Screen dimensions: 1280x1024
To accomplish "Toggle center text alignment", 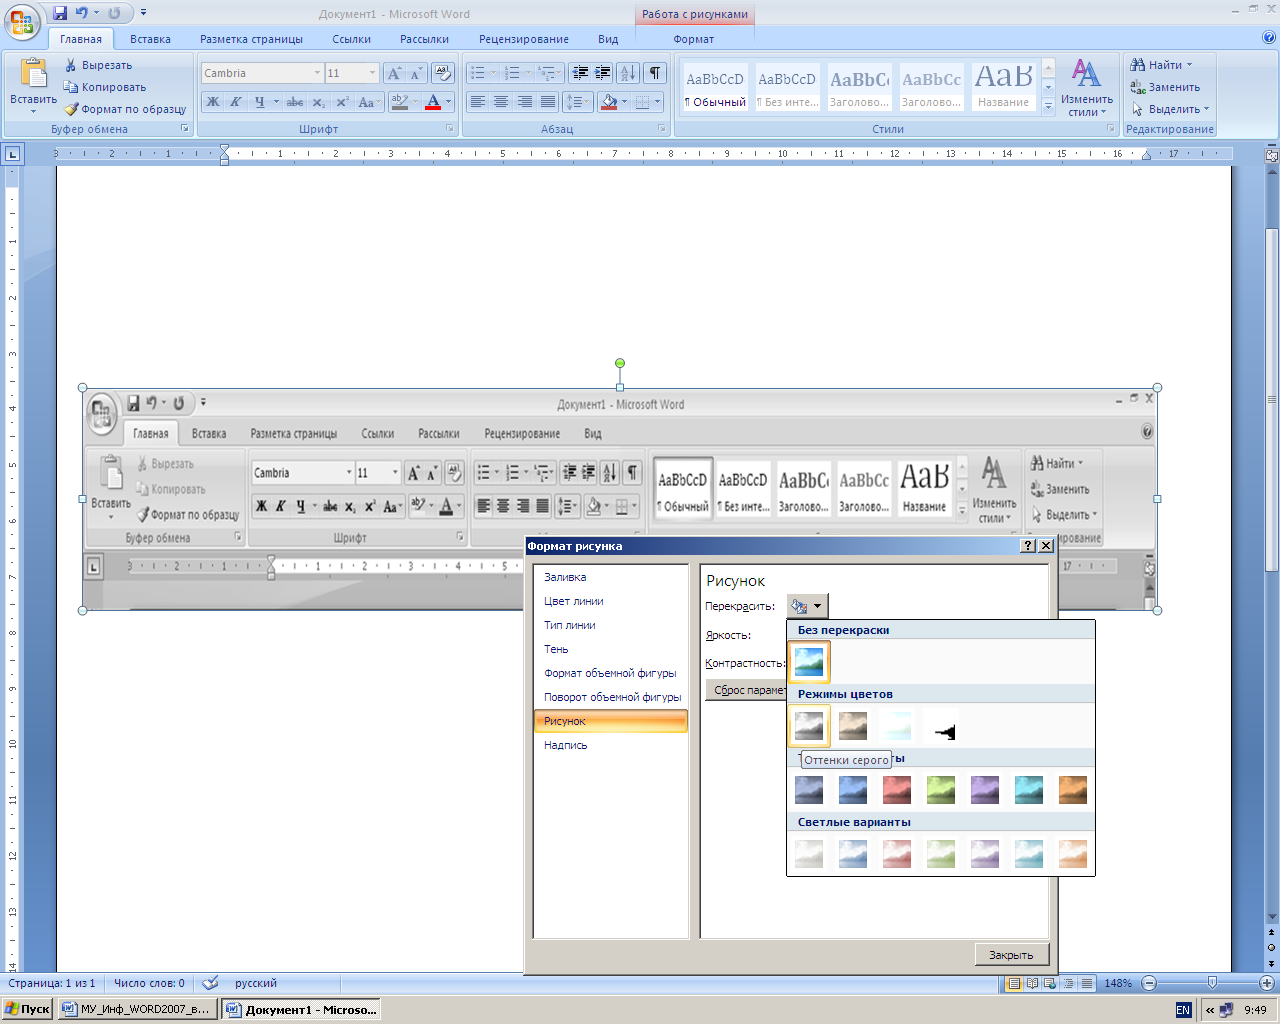I will pyautogui.click(x=501, y=102).
